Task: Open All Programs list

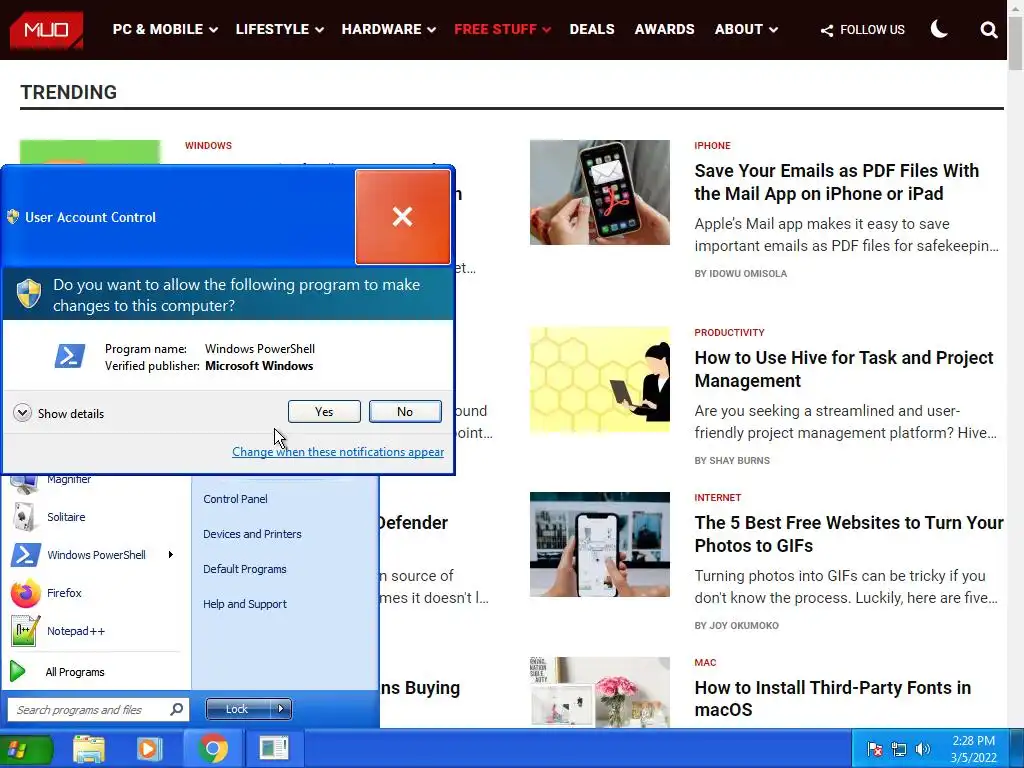Action: tap(74, 672)
